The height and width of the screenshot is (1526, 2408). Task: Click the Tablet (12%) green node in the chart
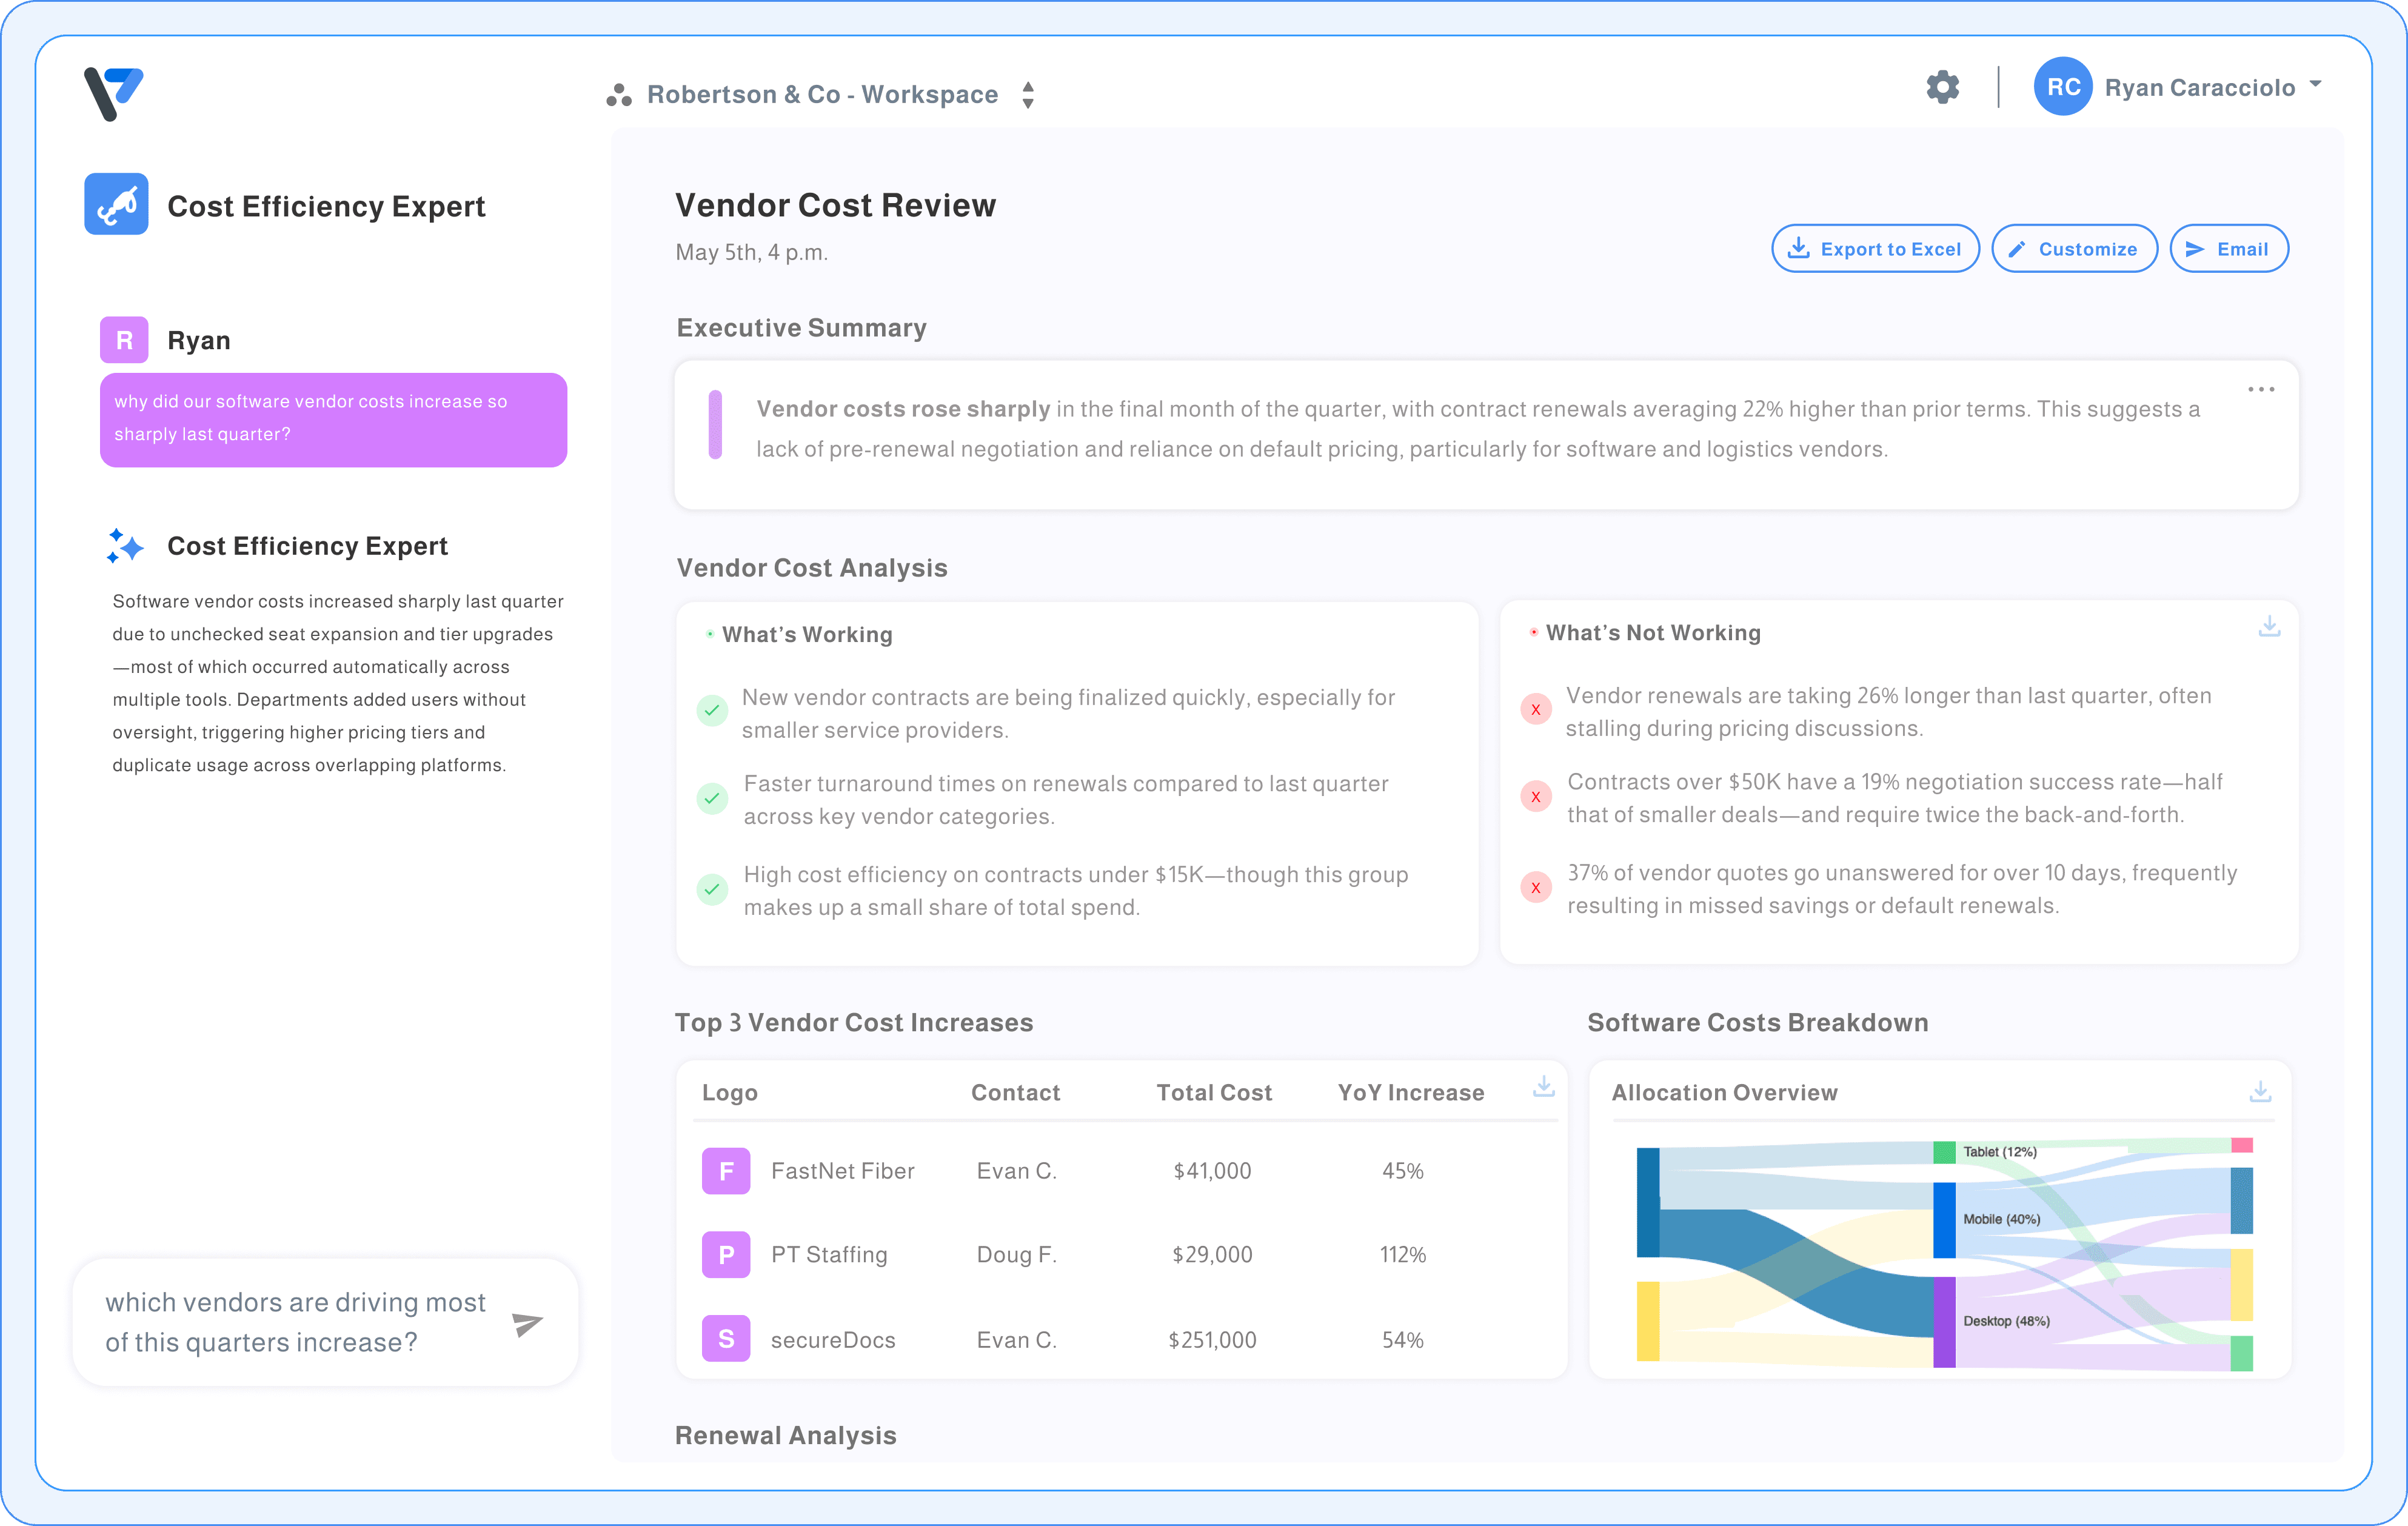click(x=1943, y=1152)
